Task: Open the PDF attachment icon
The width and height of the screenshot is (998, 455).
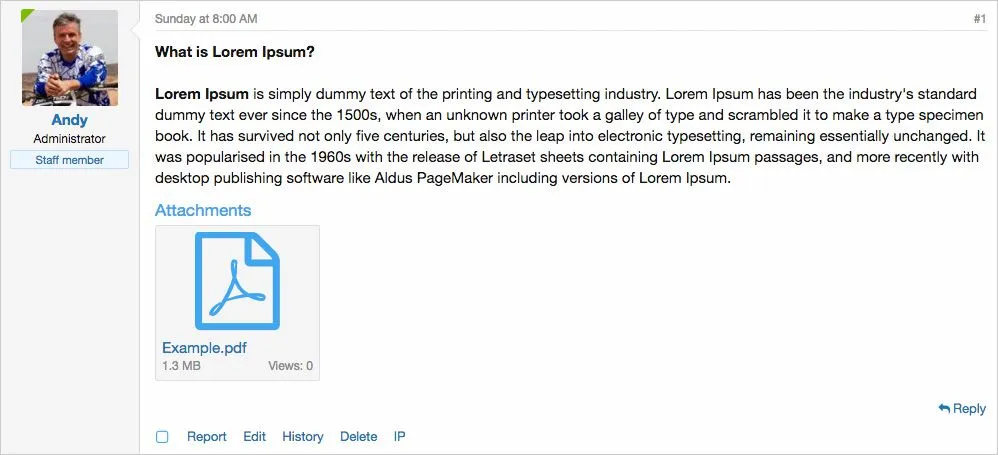Action: (237, 281)
